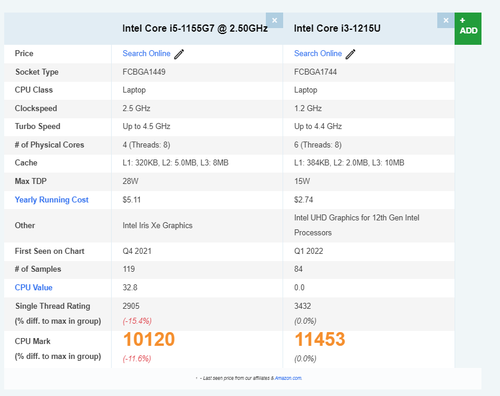The width and height of the screenshot is (500, 396).
Task: Click the 4 (Threads: 8) cores value
Action: [x=146, y=145]
